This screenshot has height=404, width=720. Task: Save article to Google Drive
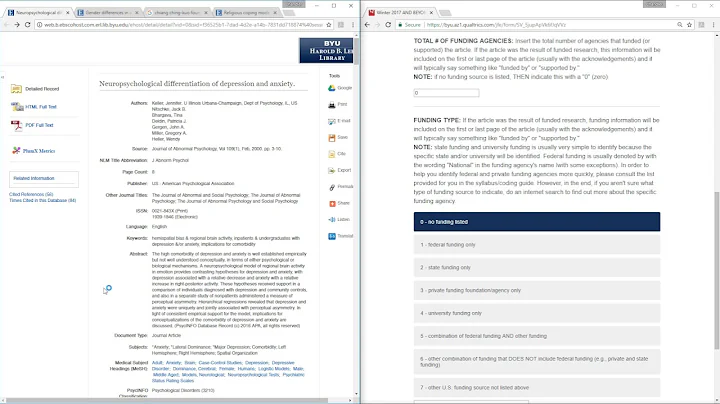332,88
